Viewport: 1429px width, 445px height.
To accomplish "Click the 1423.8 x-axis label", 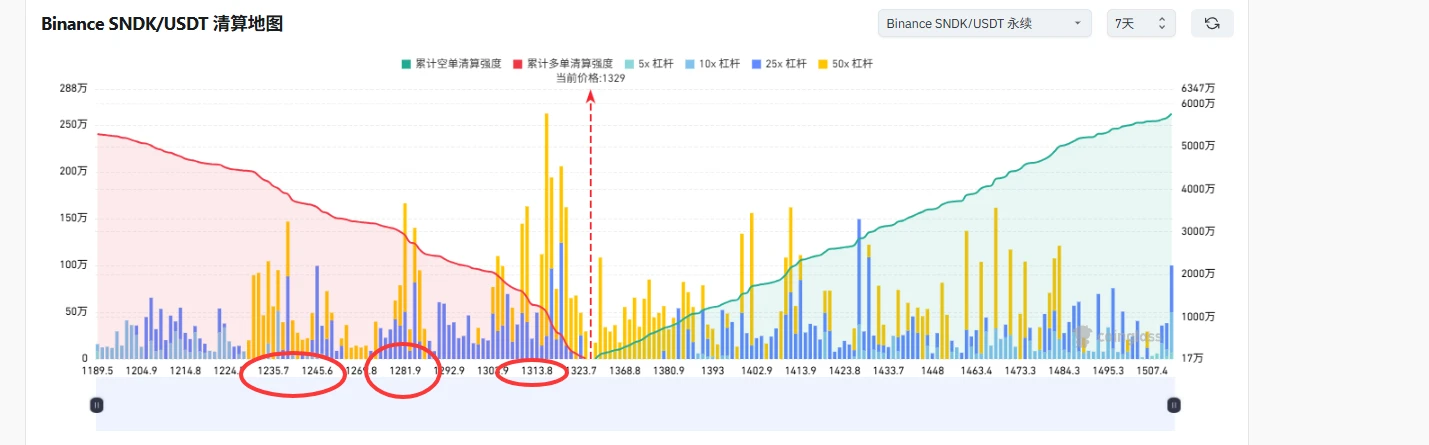I will [845, 371].
